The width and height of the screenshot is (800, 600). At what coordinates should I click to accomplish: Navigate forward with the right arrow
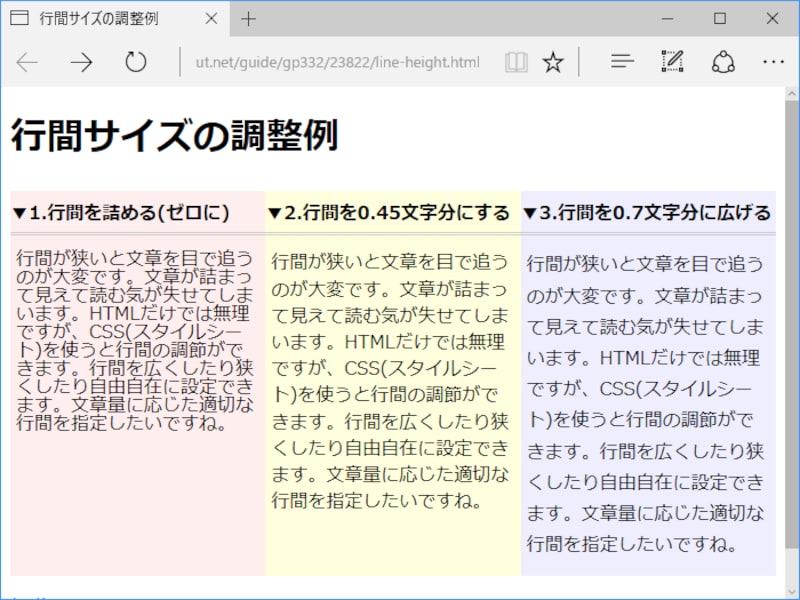(80, 61)
